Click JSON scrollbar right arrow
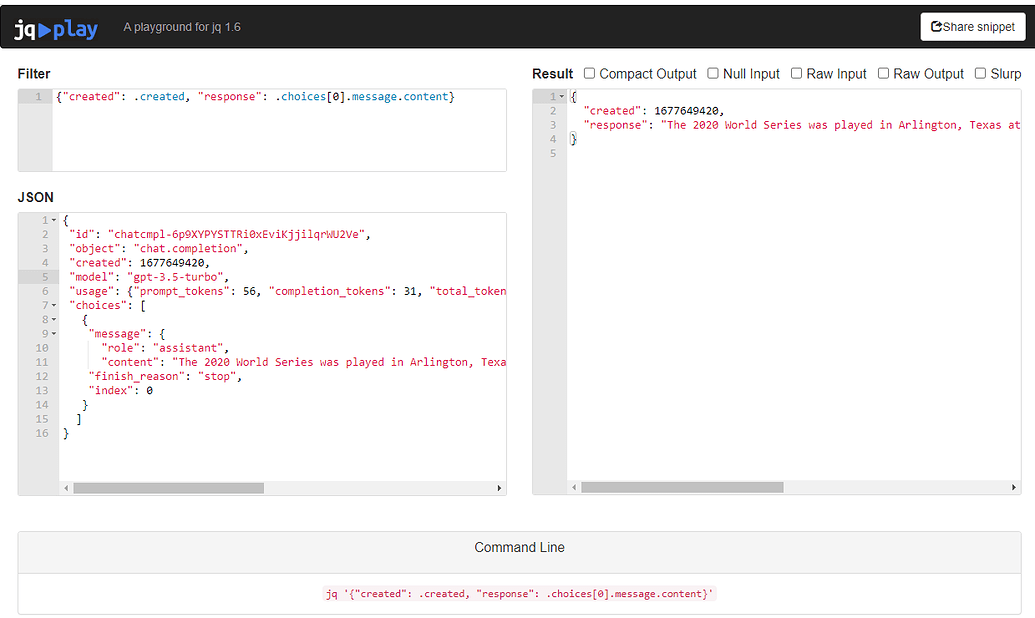The height and width of the screenshot is (618, 1035). tap(499, 488)
